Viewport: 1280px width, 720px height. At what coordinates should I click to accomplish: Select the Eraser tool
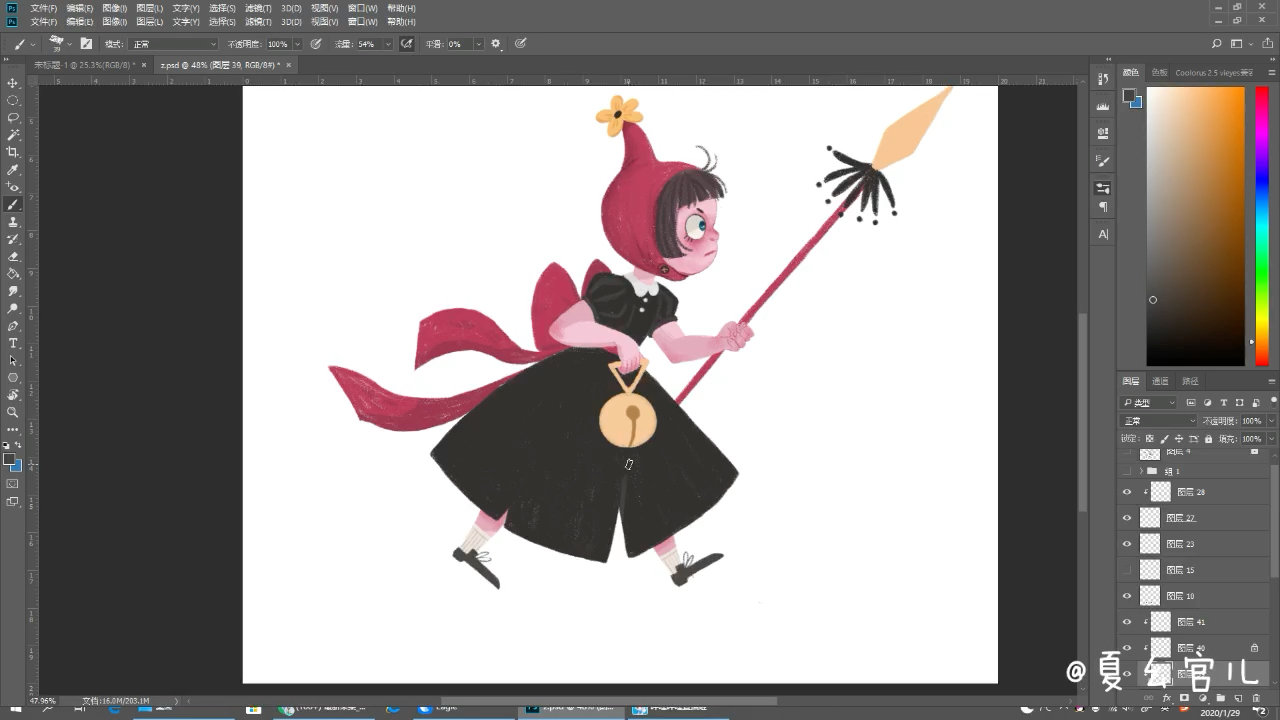tap(13, 257)
